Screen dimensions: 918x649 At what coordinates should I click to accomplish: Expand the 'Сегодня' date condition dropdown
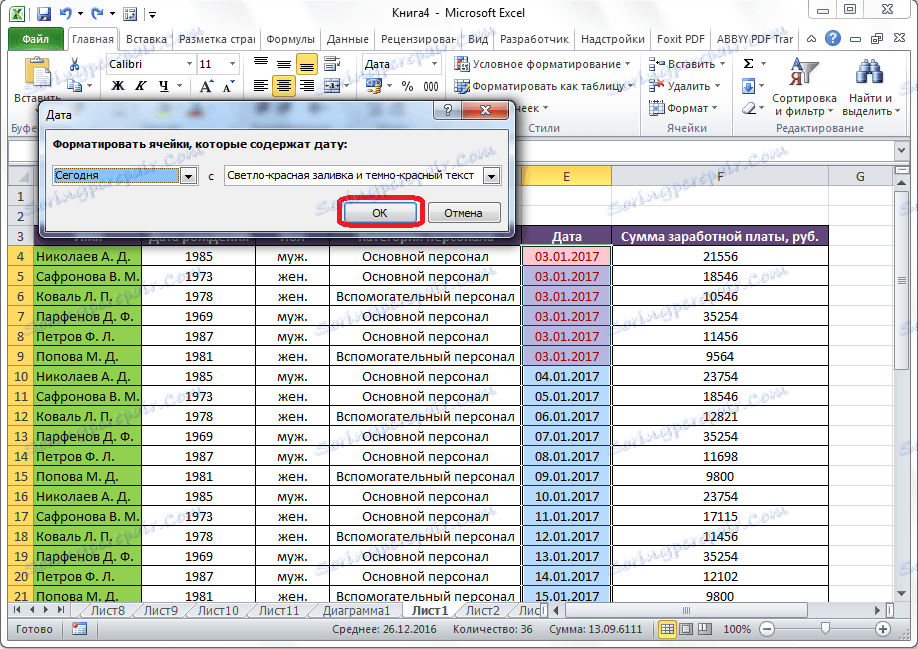tap(188, 176)
